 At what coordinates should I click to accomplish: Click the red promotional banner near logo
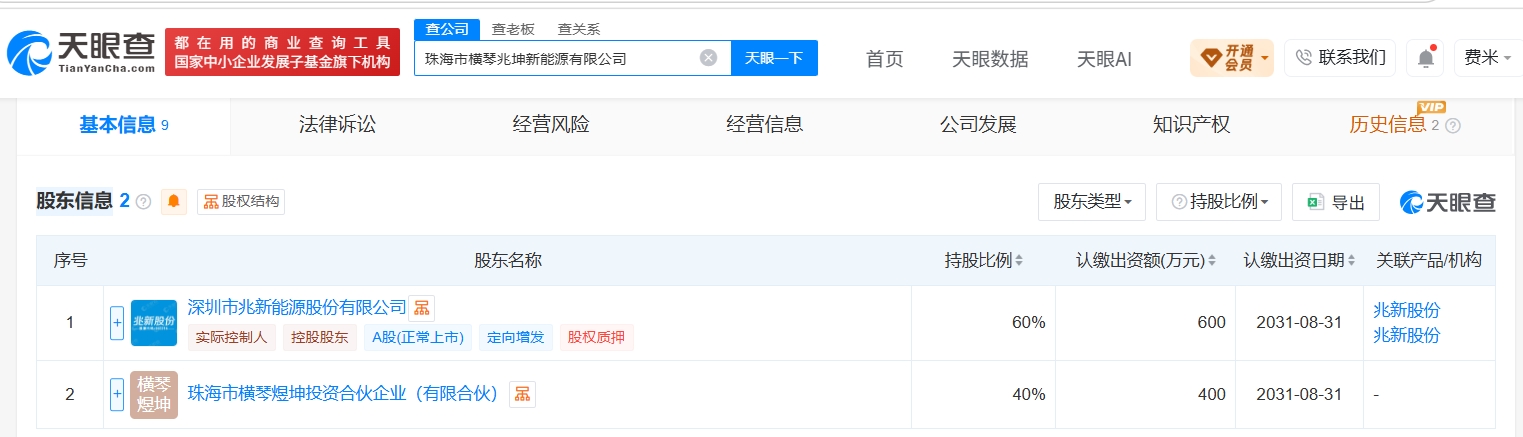pyautogui.click(x=282, y=52)
